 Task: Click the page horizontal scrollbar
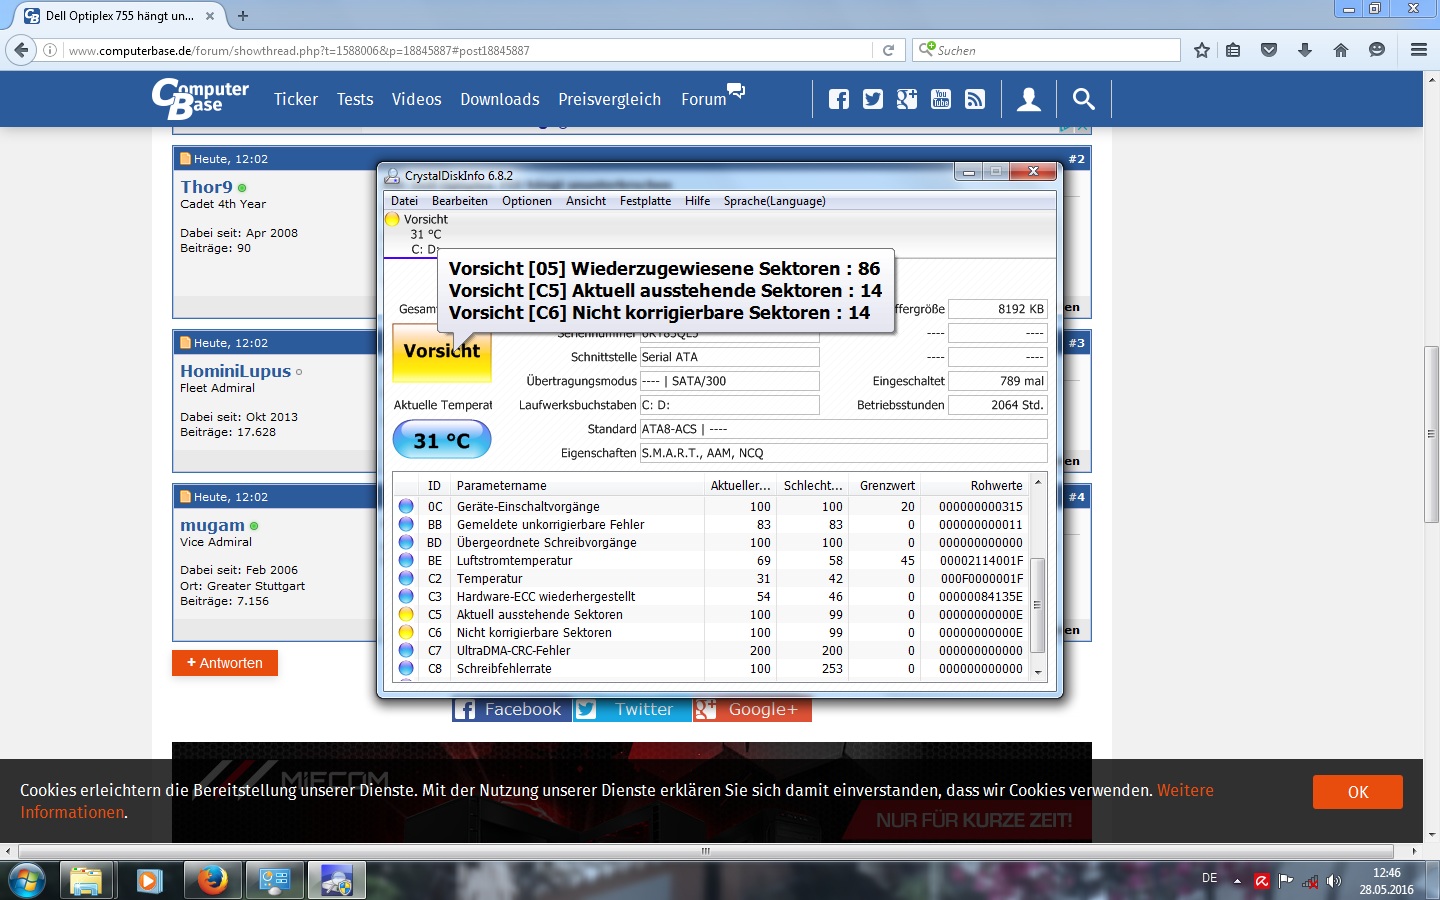[x=706, y=851]
